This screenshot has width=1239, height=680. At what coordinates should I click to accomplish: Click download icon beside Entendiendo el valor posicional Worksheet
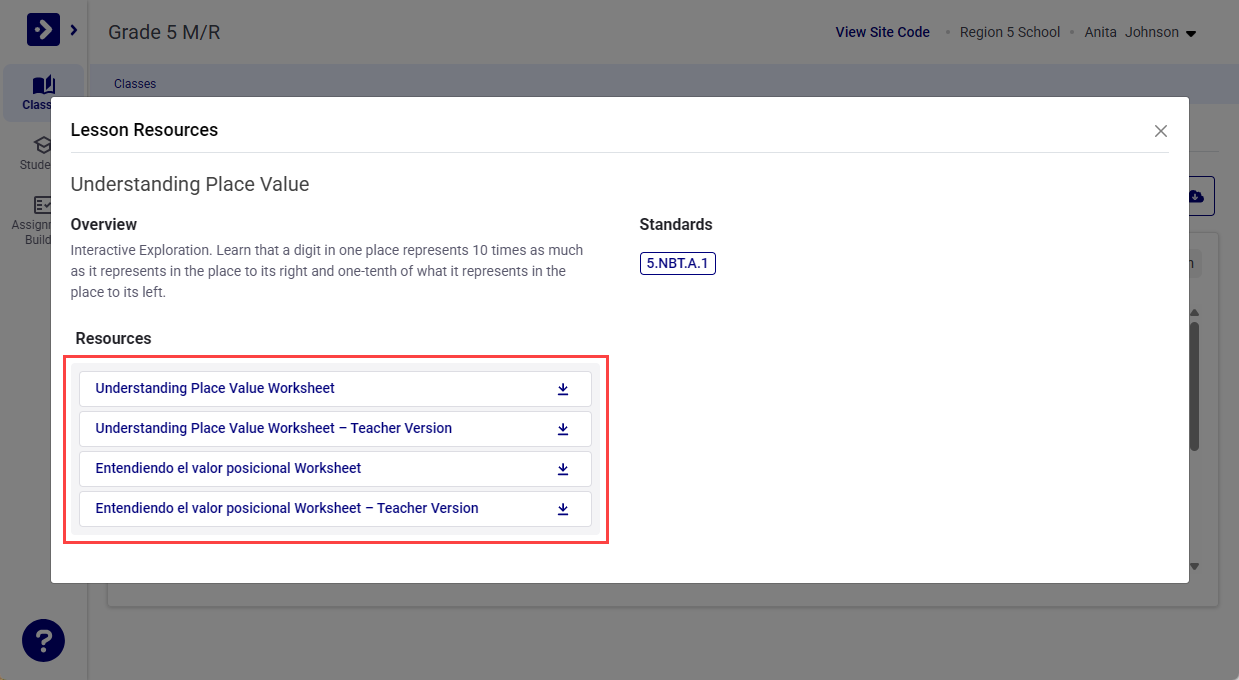pyautogui.click(x=563, y=469)
